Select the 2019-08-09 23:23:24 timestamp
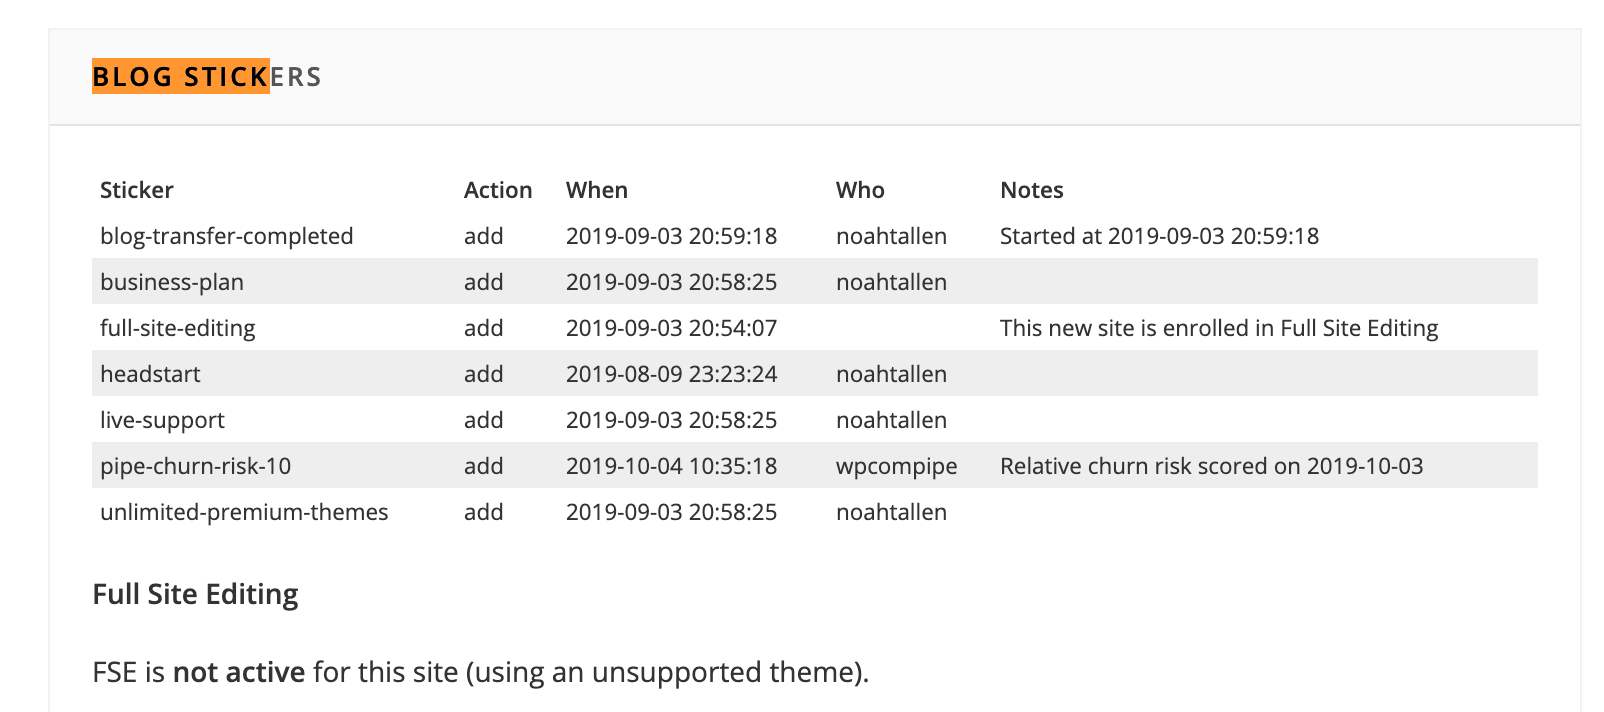1604x712 pixels. tap(672, 374)
